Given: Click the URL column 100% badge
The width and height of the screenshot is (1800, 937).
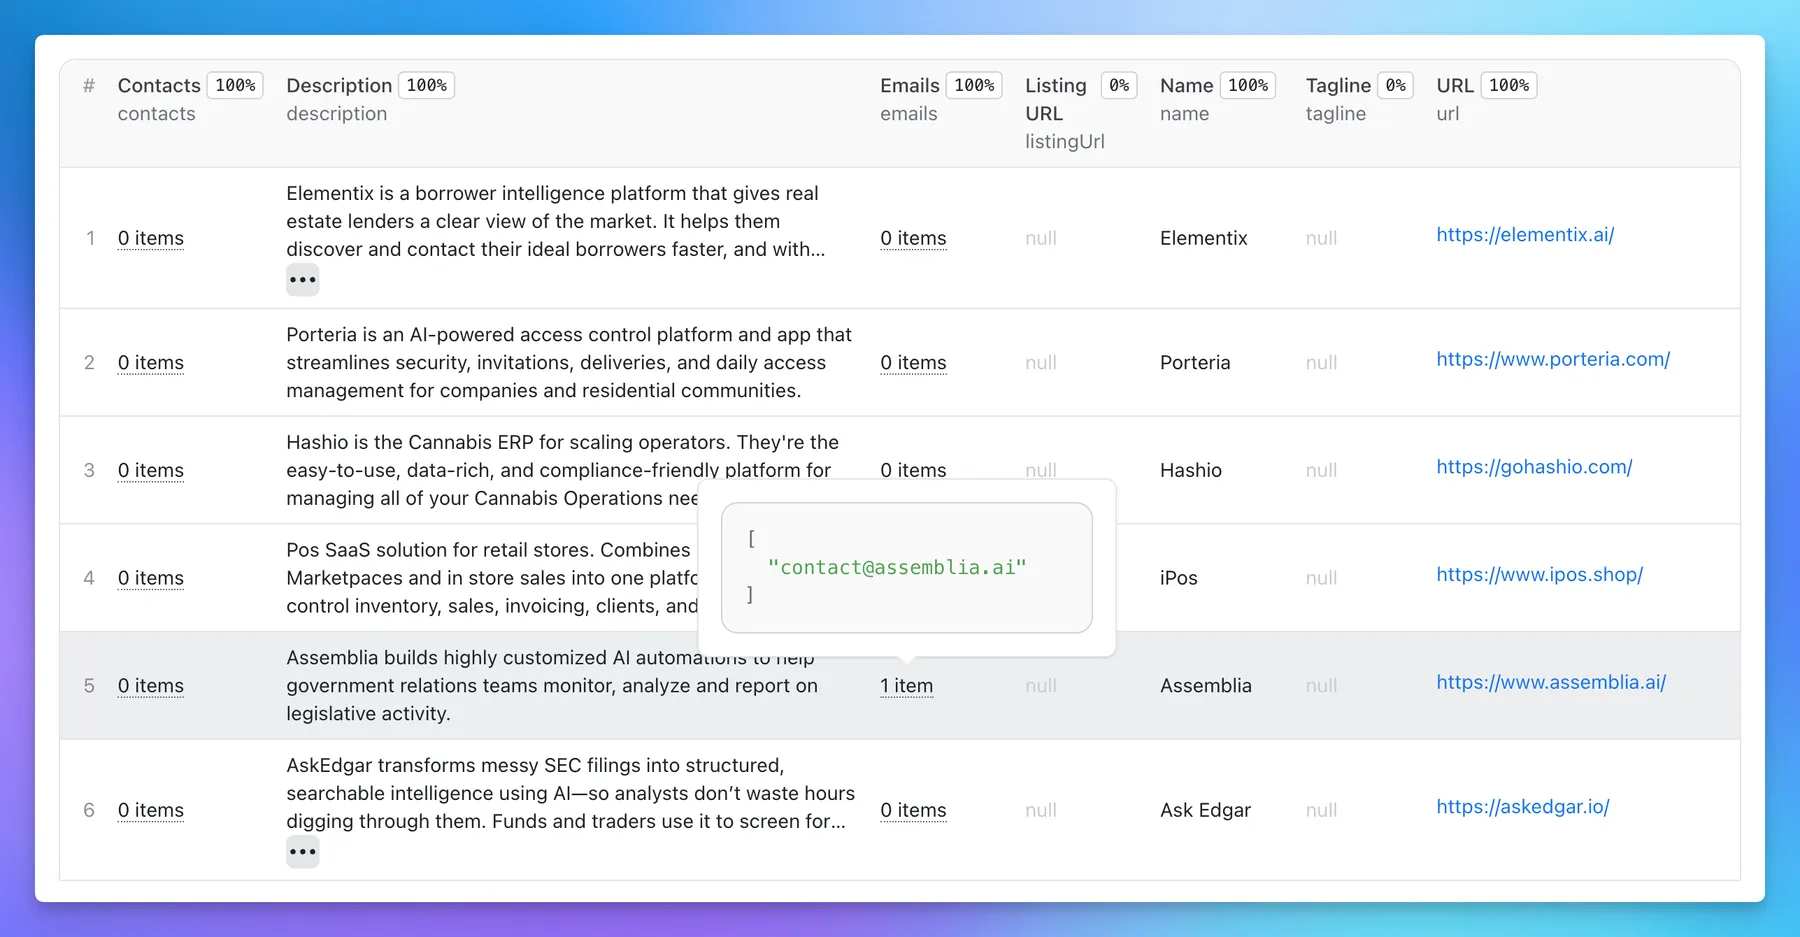Looking at the screenshot, I should (x=1508, y=86).
